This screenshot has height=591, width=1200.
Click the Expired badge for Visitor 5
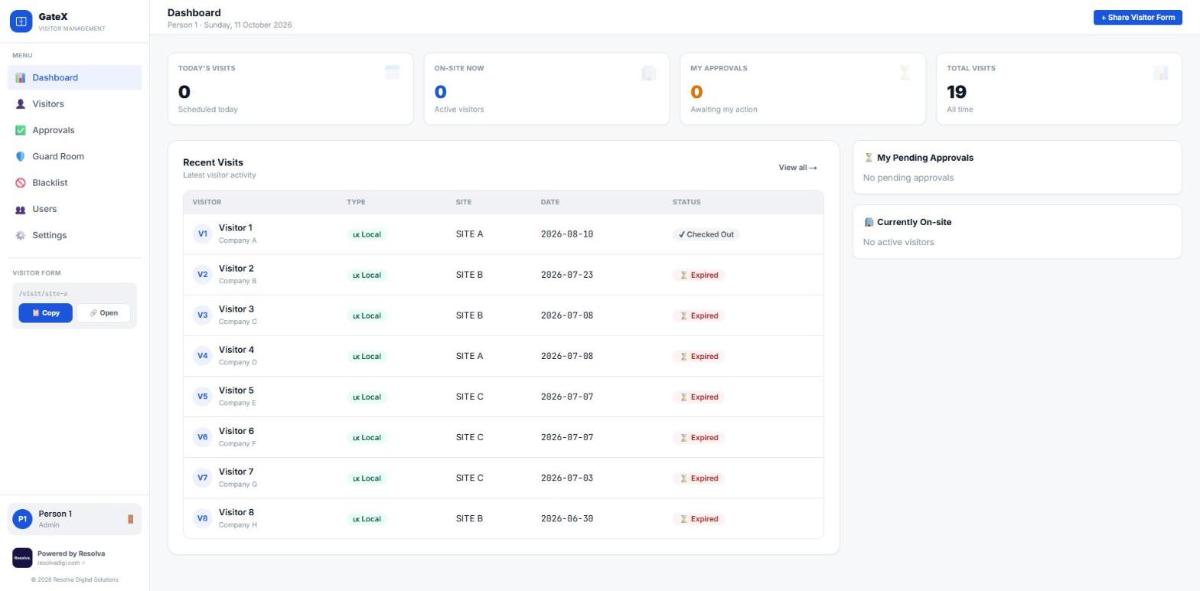click(699, 397)
